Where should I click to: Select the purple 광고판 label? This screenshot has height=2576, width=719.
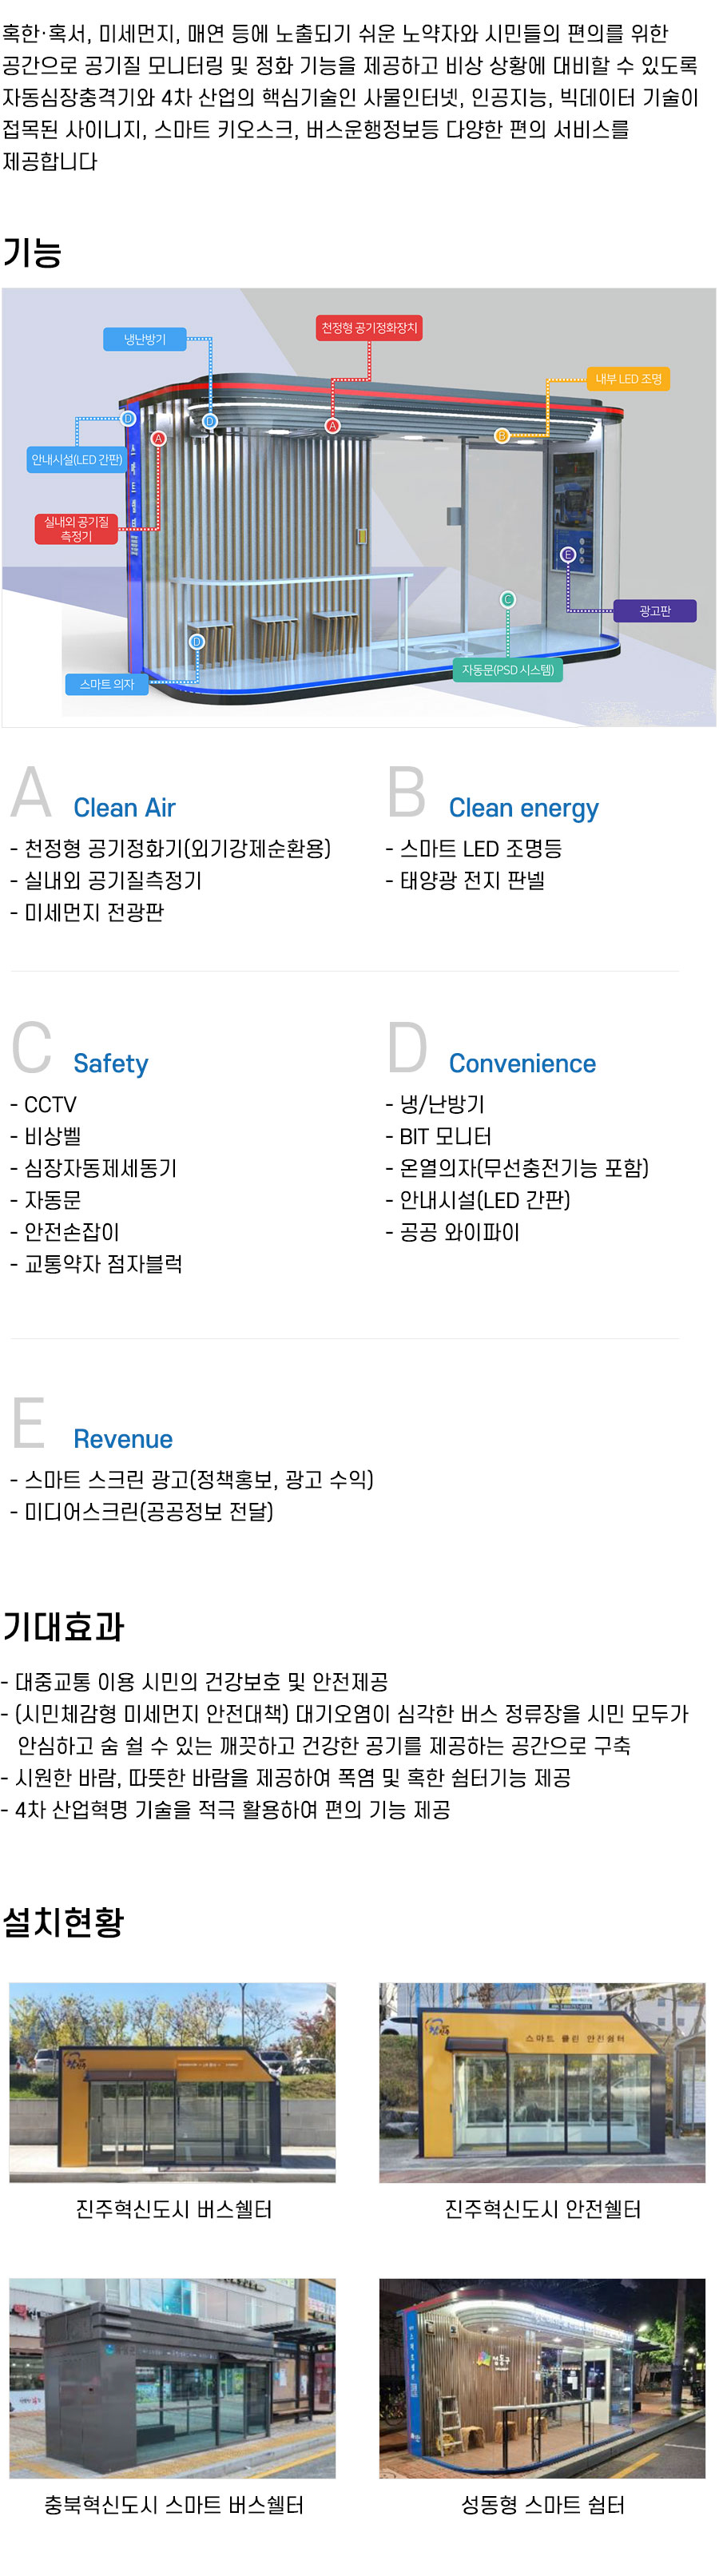(x=655, y=611)
